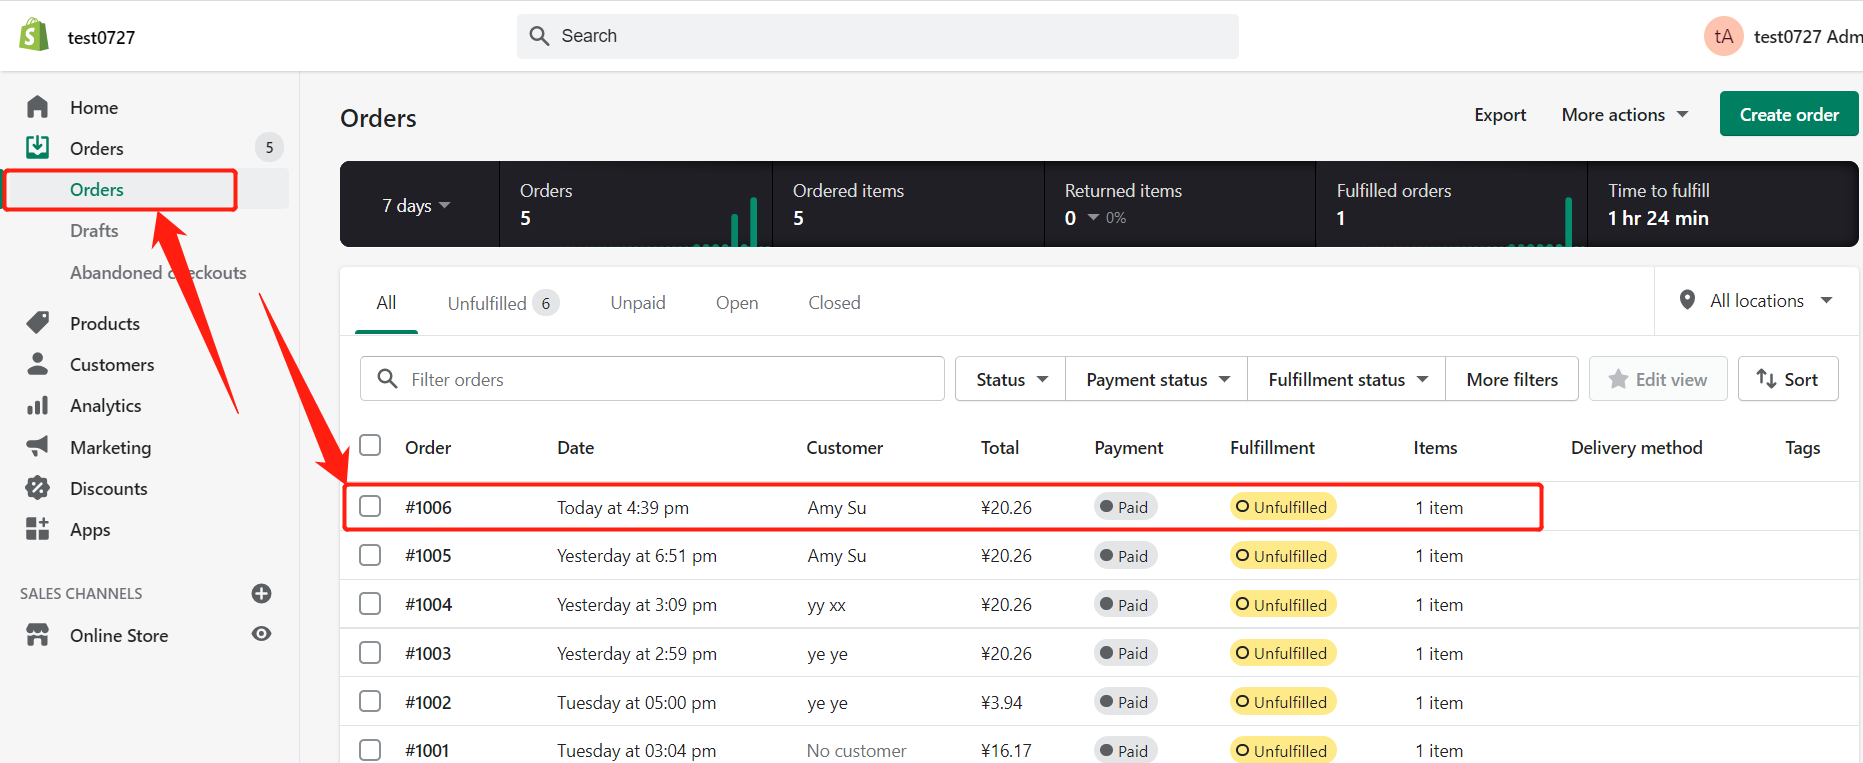Expand the 7 days range dropdown
Screen dimensions: 1863x763
point(416,205)
